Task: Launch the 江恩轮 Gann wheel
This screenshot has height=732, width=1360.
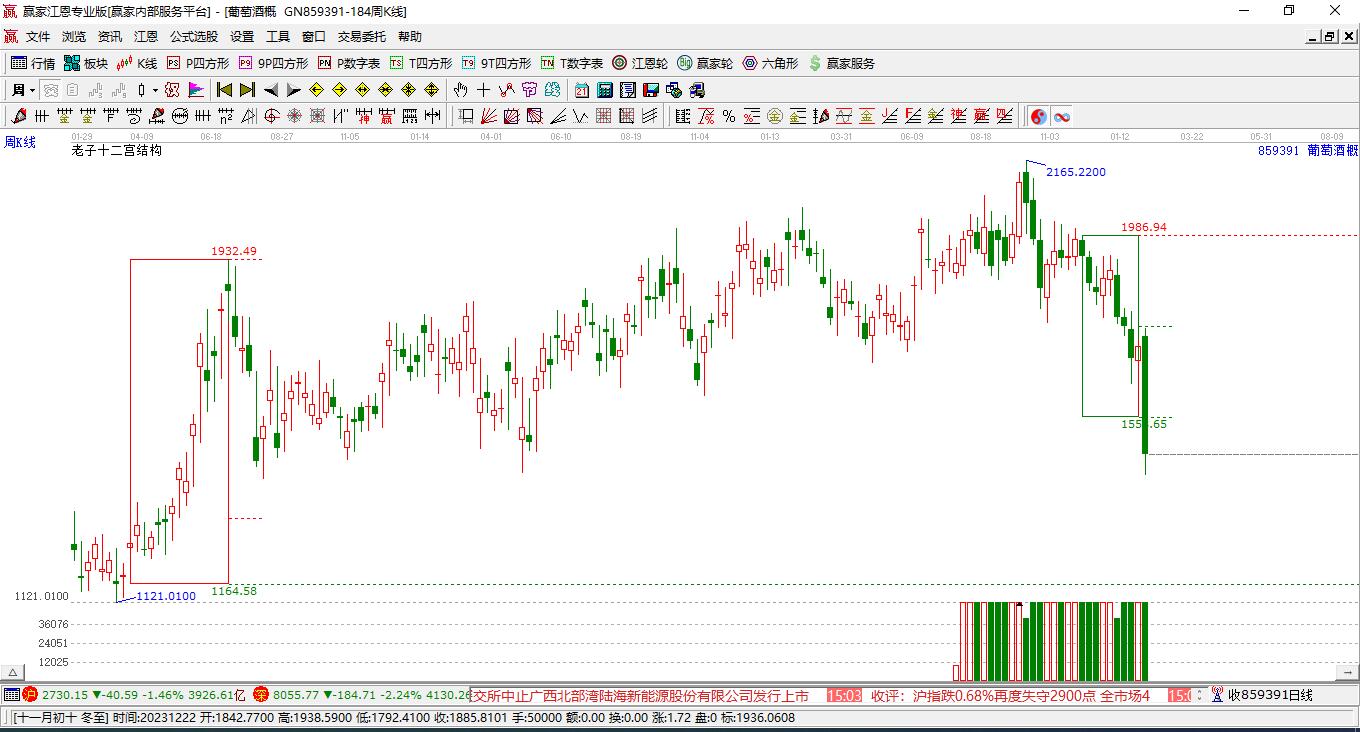Action: [x=640, y=63]
